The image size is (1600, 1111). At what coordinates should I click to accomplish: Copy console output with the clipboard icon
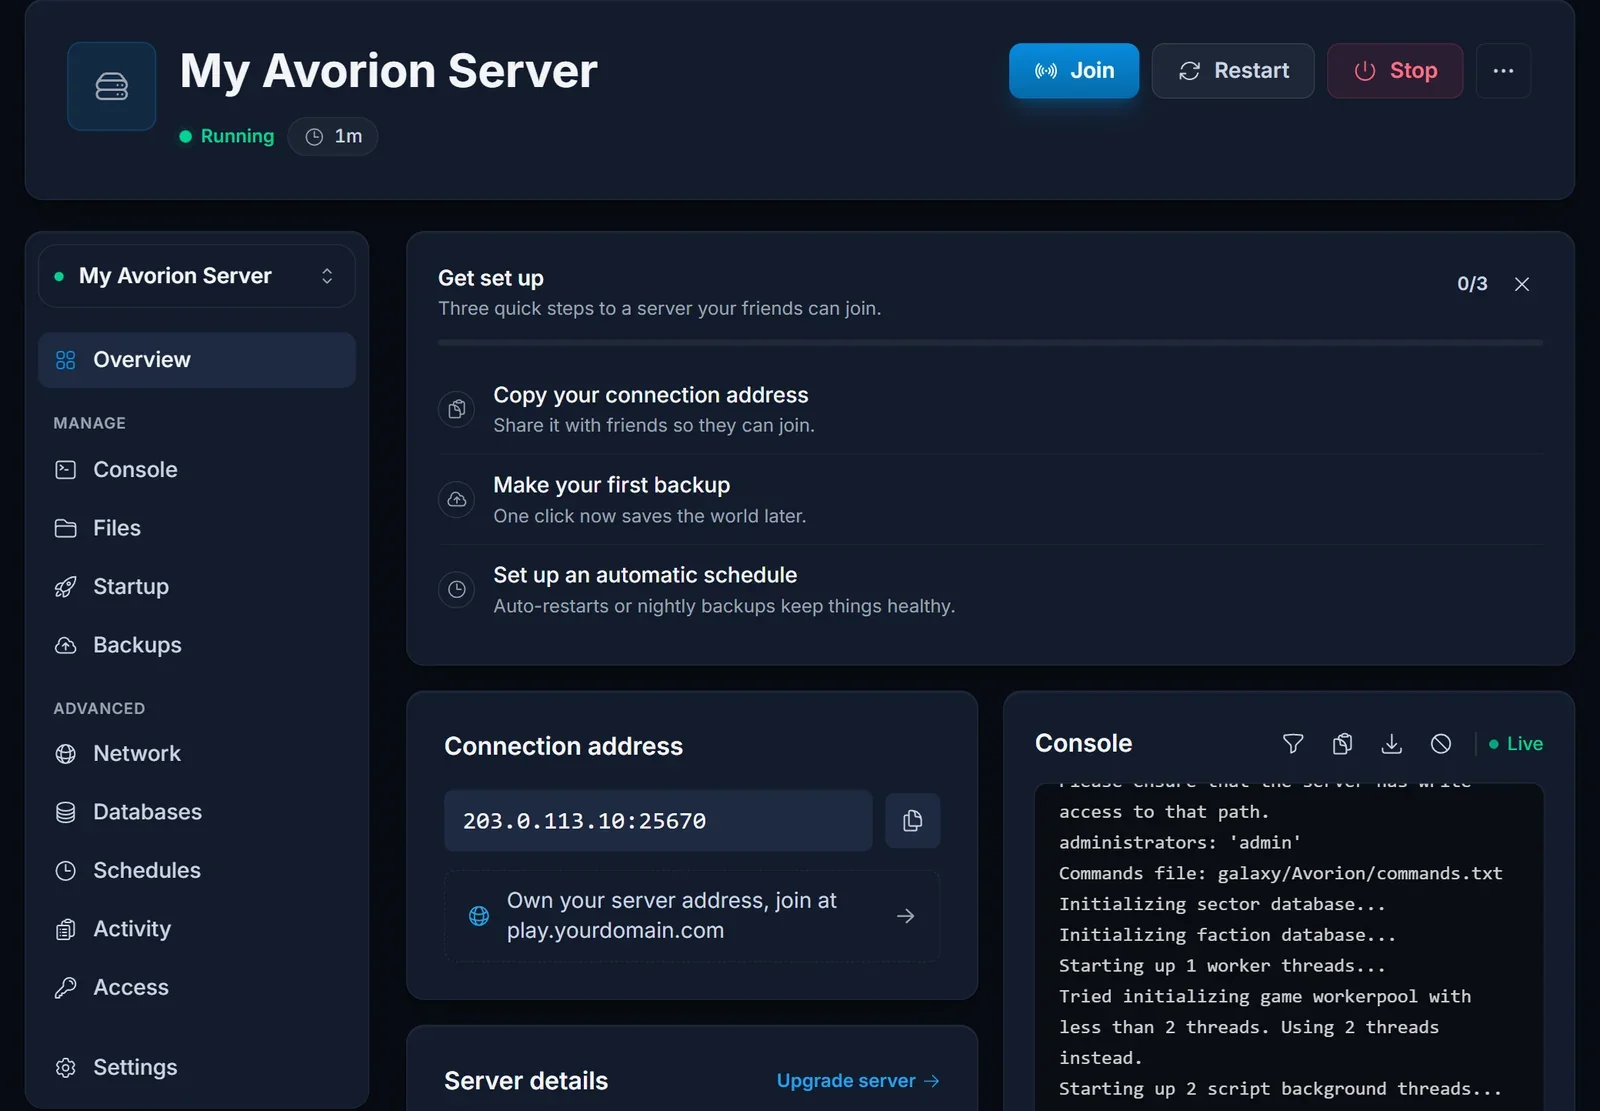click(1342, 744)
